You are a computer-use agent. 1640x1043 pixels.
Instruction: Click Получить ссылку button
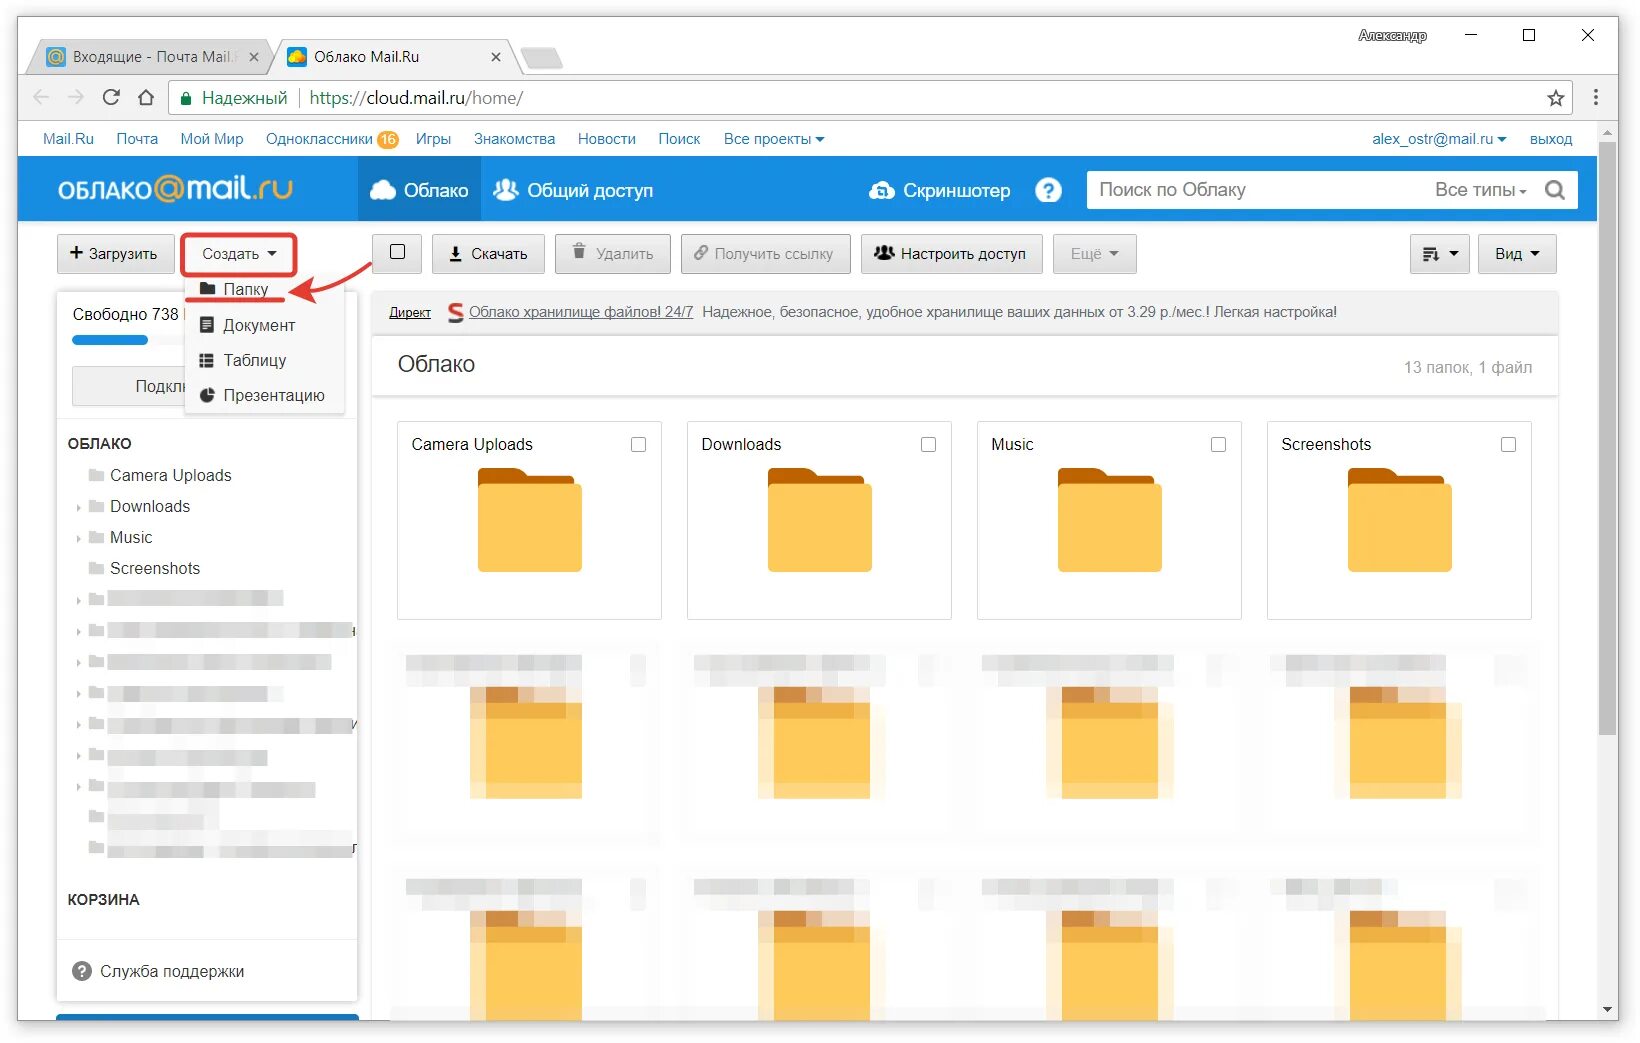coord(765,254)
